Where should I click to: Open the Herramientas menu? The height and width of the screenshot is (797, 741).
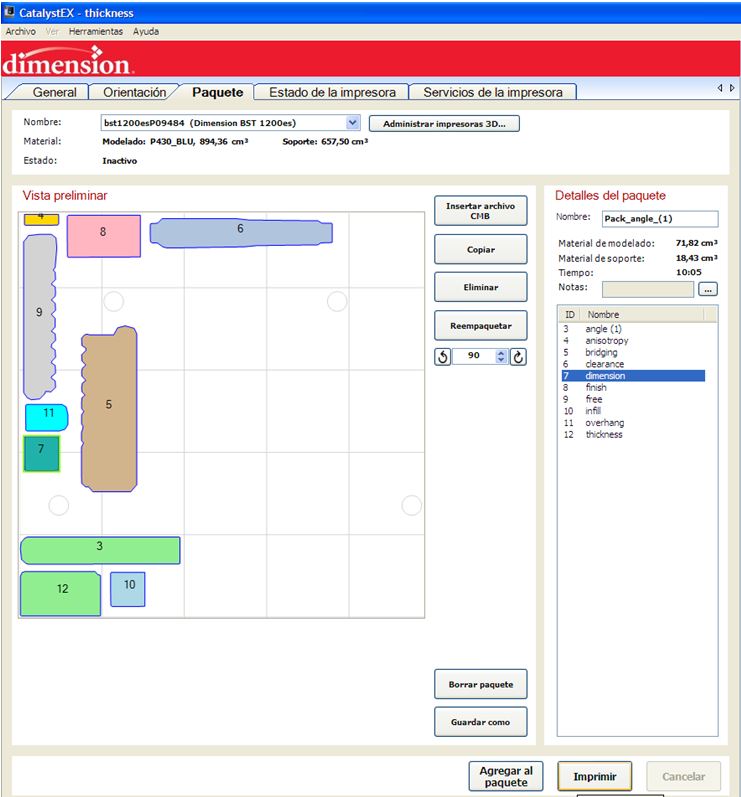pos(96,32)
